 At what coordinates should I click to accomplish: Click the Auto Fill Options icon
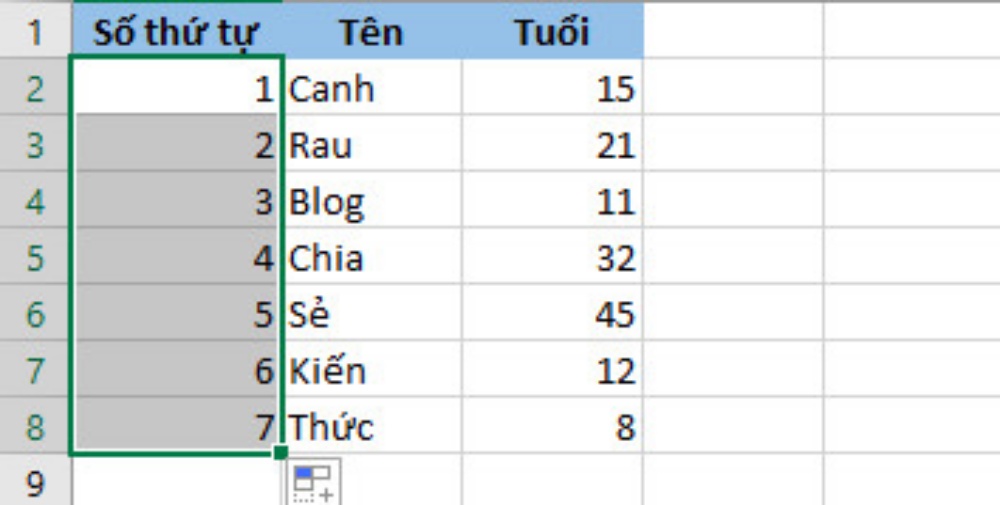coord(315,482)
